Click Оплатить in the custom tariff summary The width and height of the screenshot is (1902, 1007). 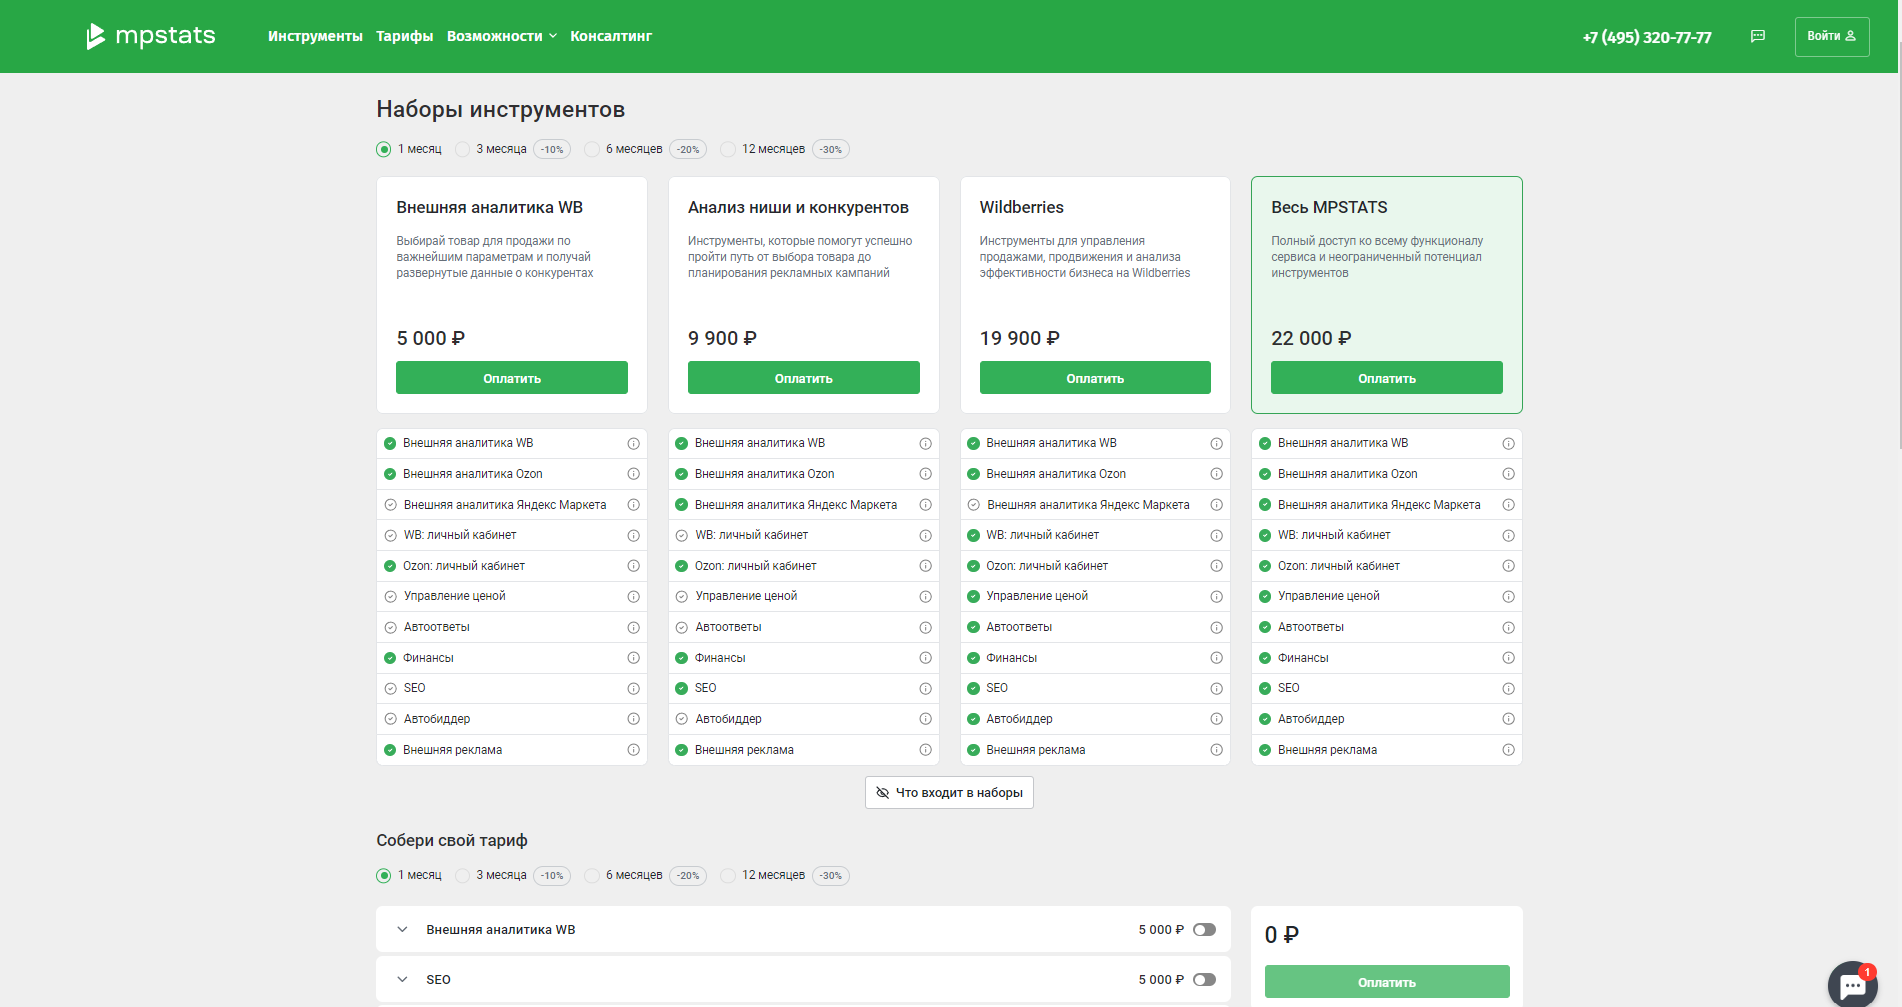tap(1387, 982)
